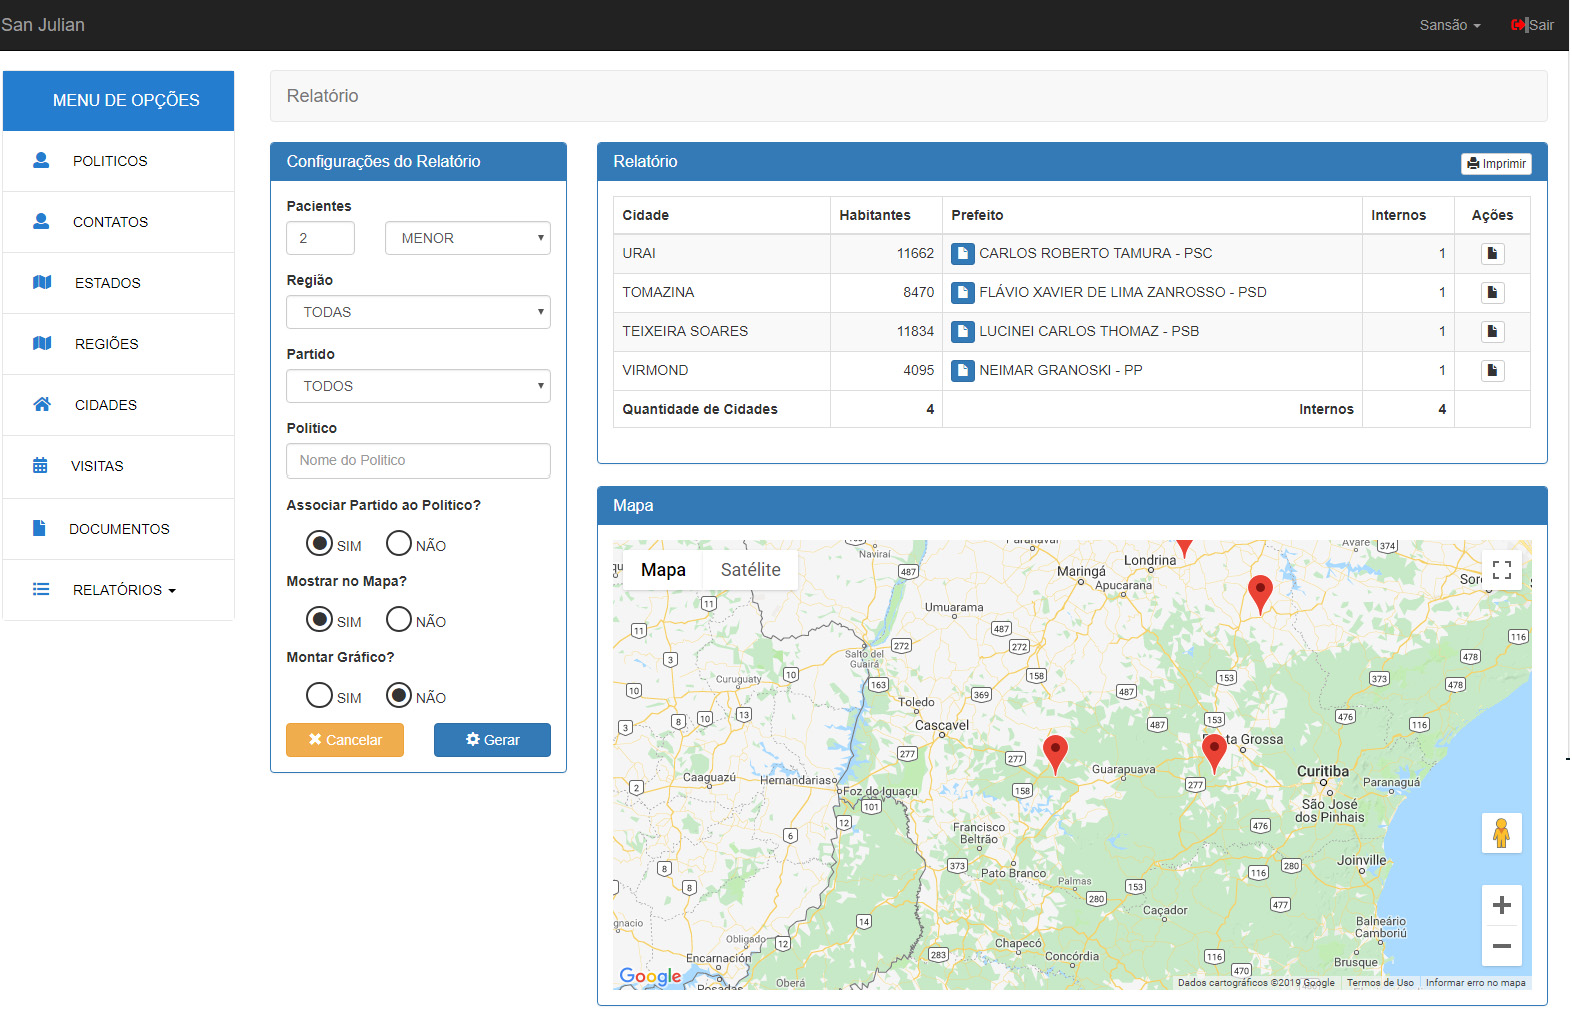Zoom in the map with plus button
1572x1013 pixels.
pyautogui.click(x=1501, y=906)
